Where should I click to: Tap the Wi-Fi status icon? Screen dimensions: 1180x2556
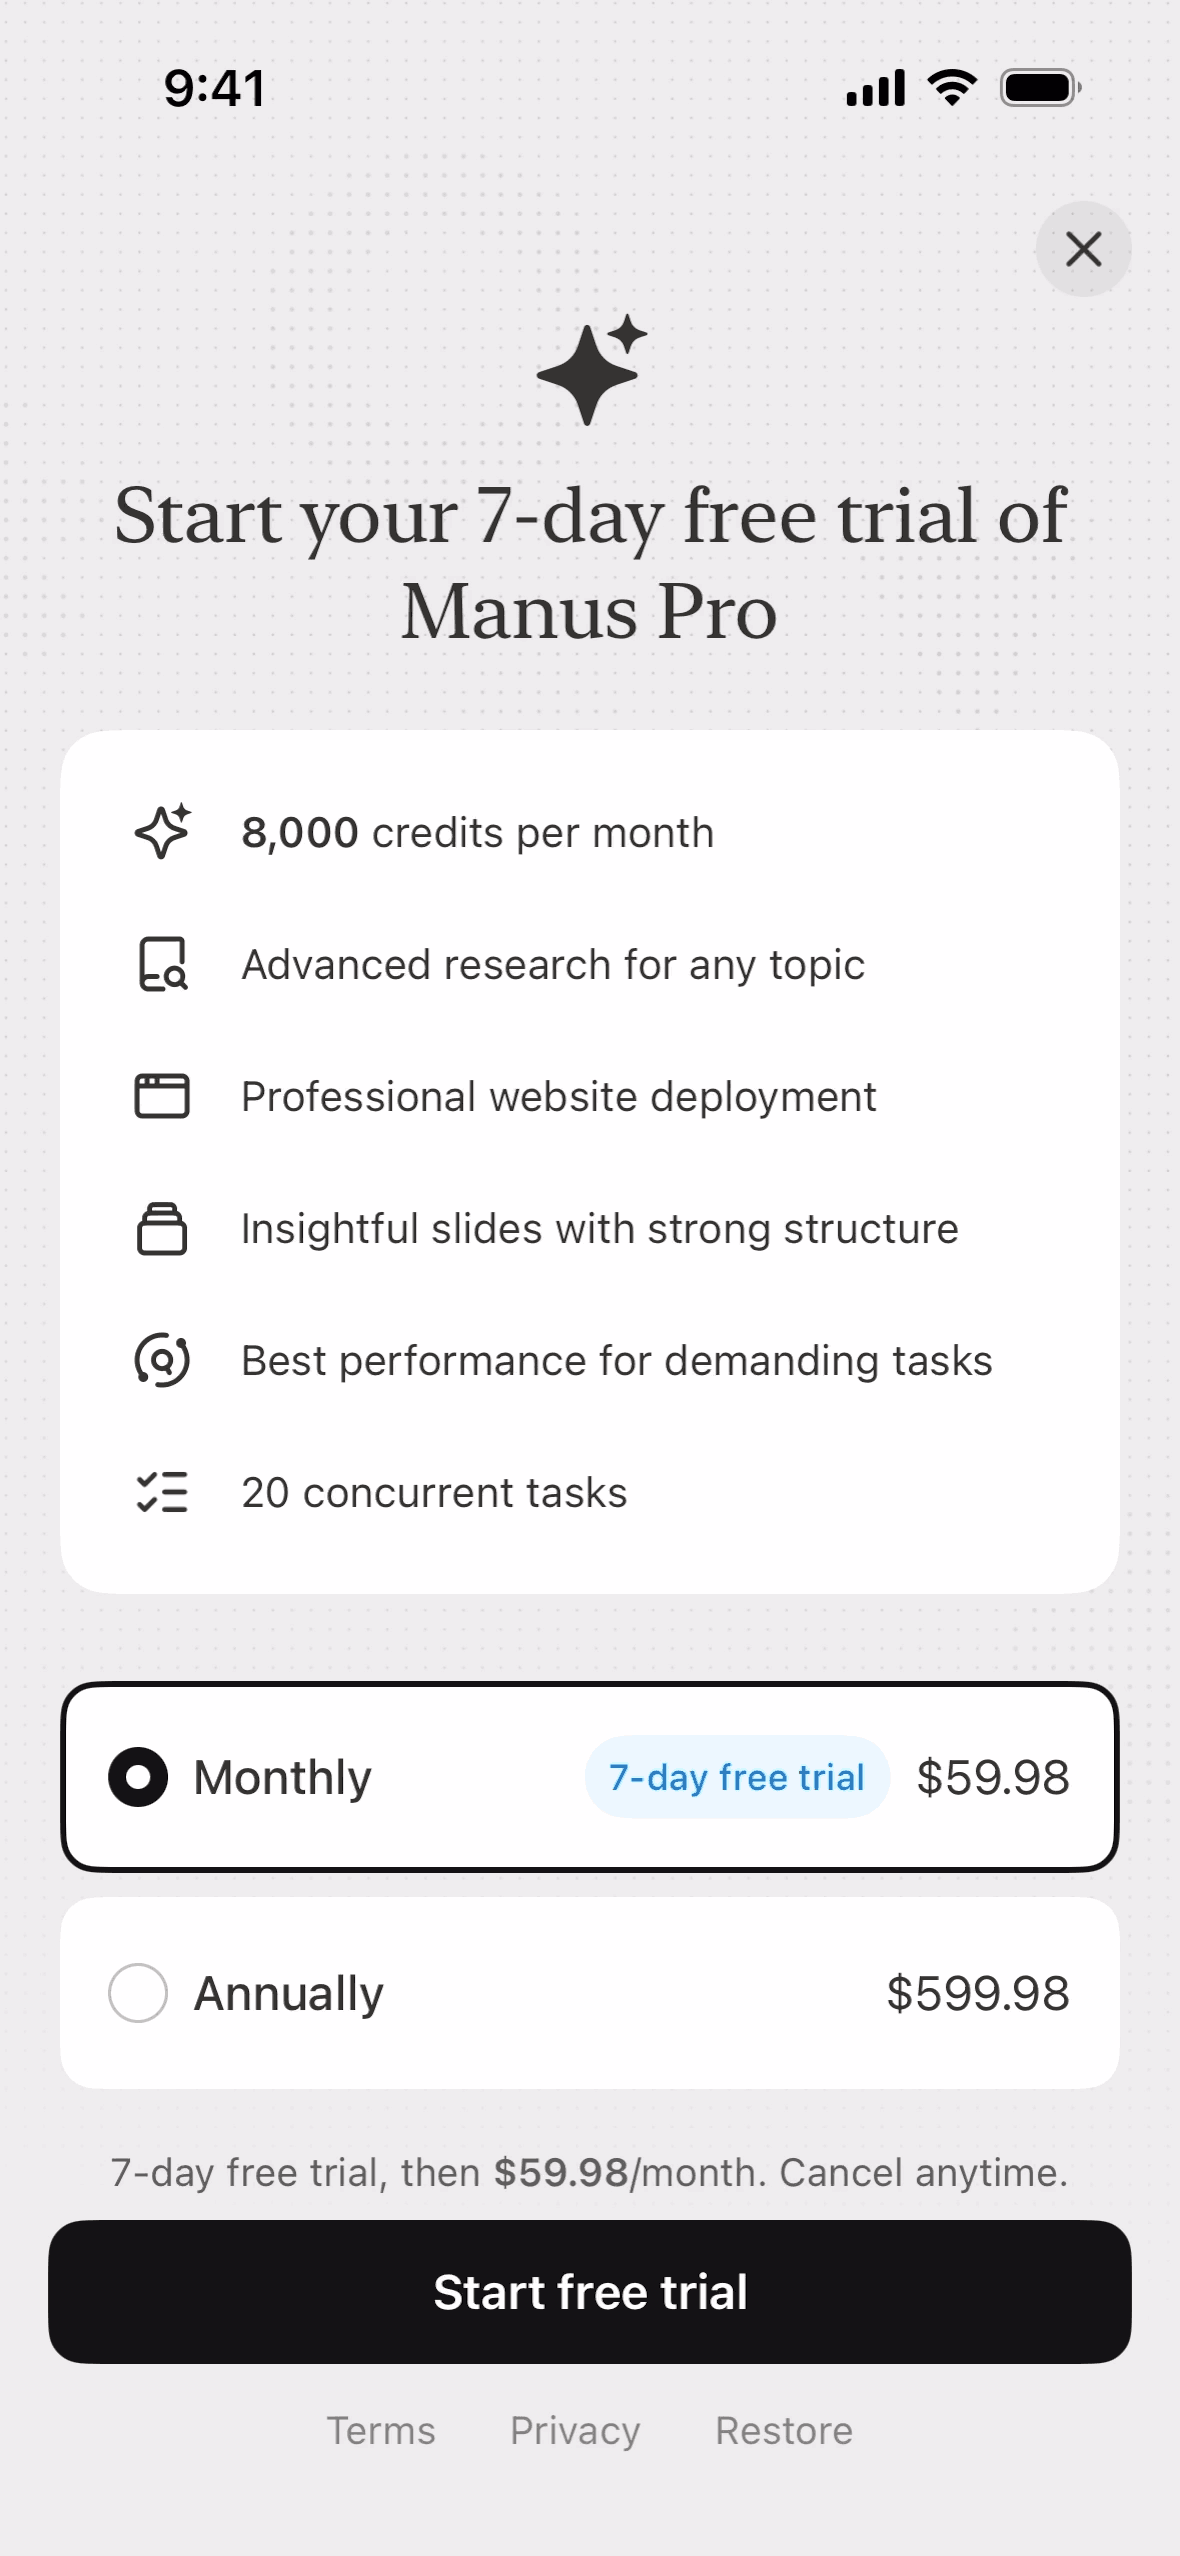[953, 88]
